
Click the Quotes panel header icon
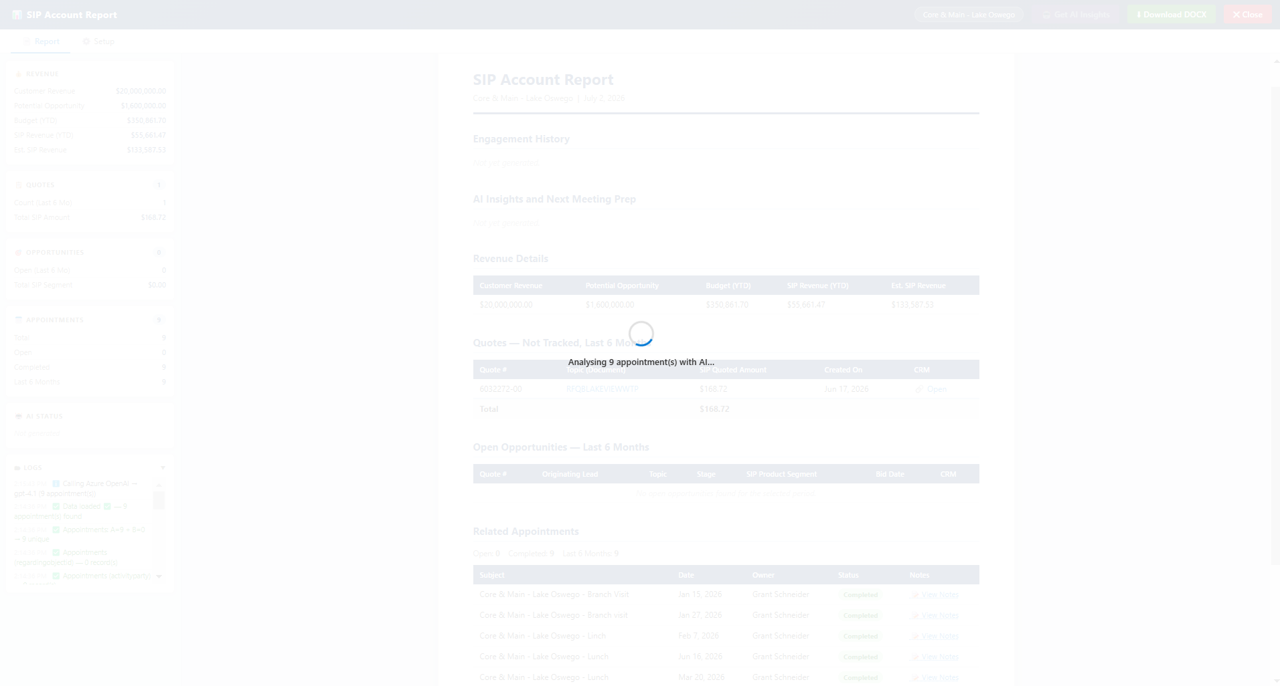click(18, 185)
